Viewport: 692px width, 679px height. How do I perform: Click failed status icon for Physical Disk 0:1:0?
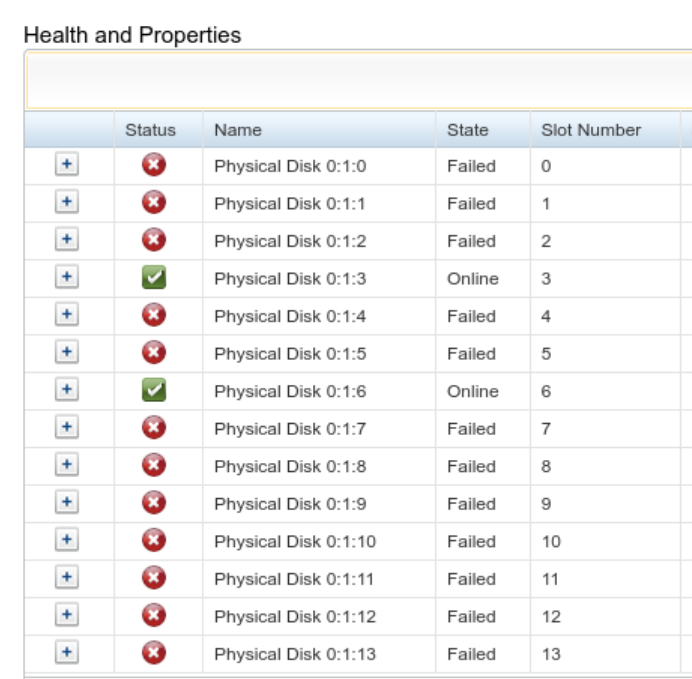point(154,166)
